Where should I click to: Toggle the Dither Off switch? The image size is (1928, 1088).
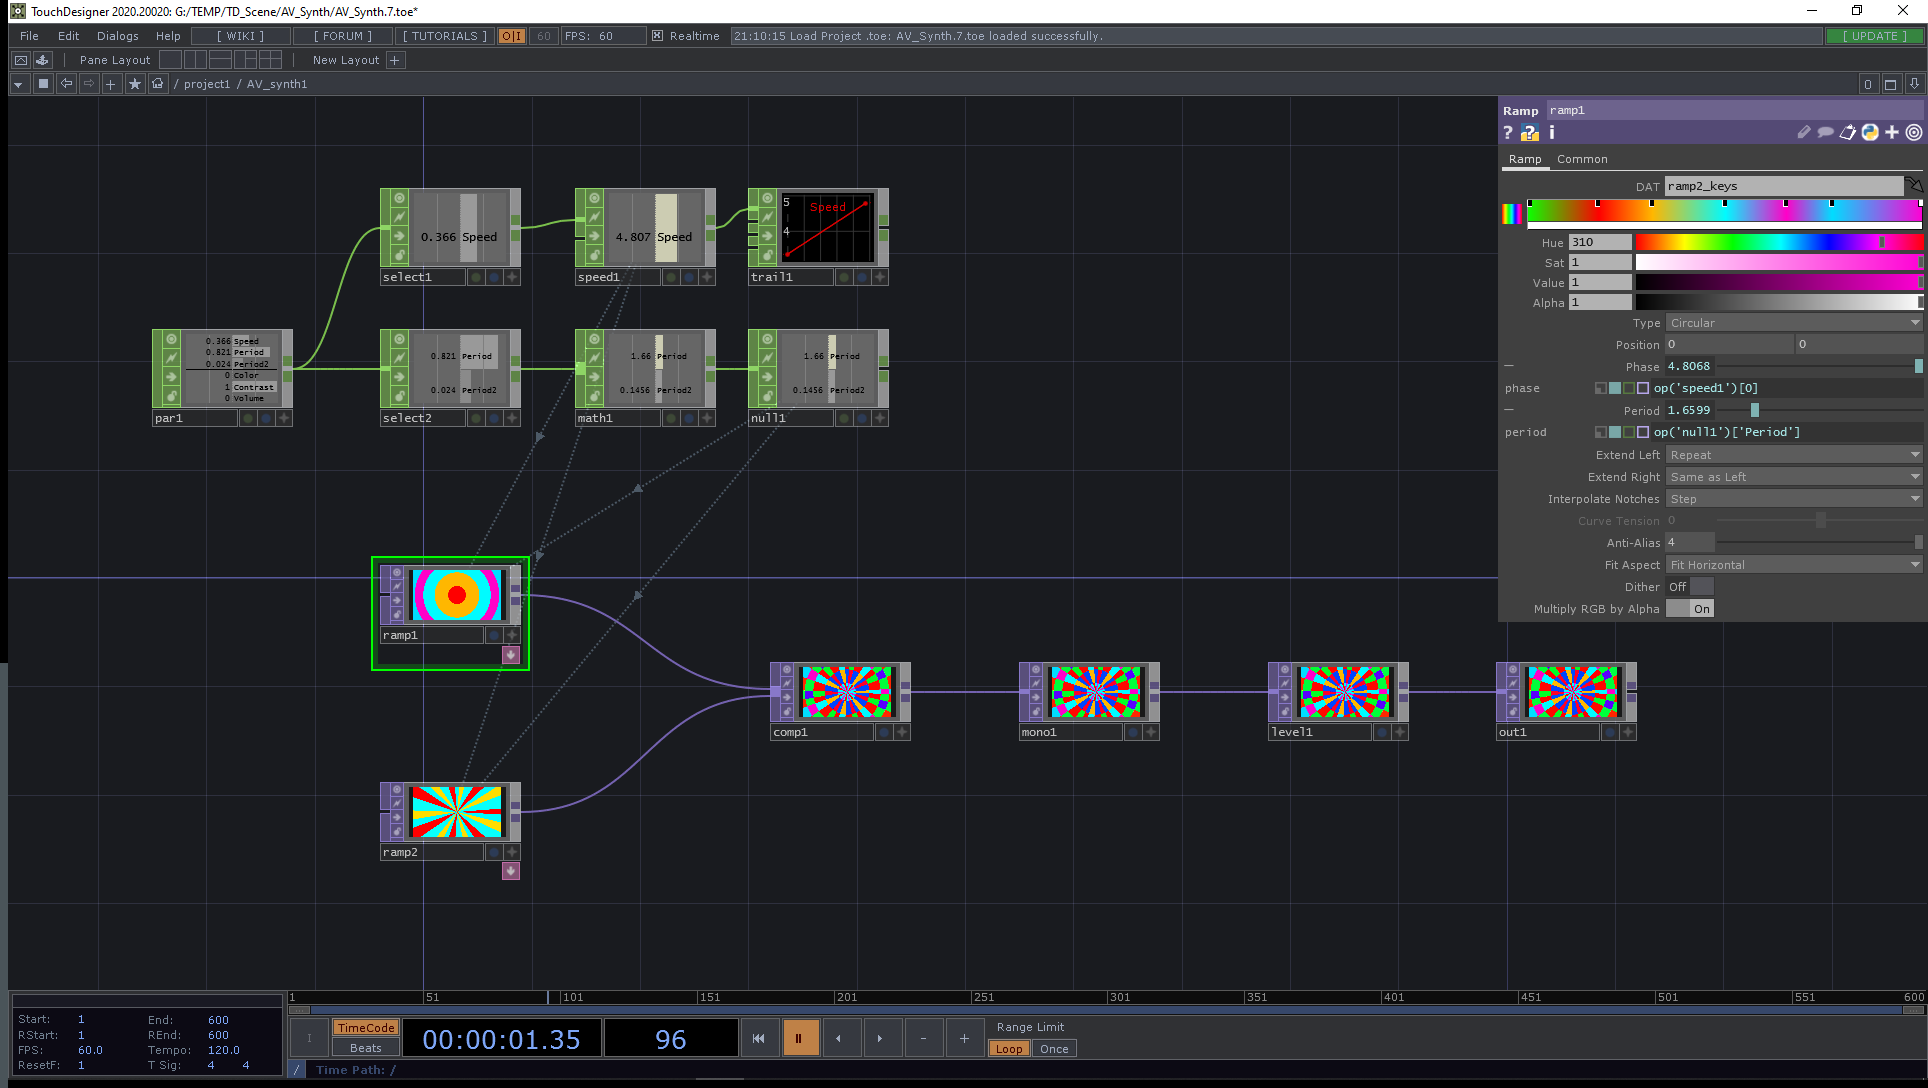[x=1689, y=587]
